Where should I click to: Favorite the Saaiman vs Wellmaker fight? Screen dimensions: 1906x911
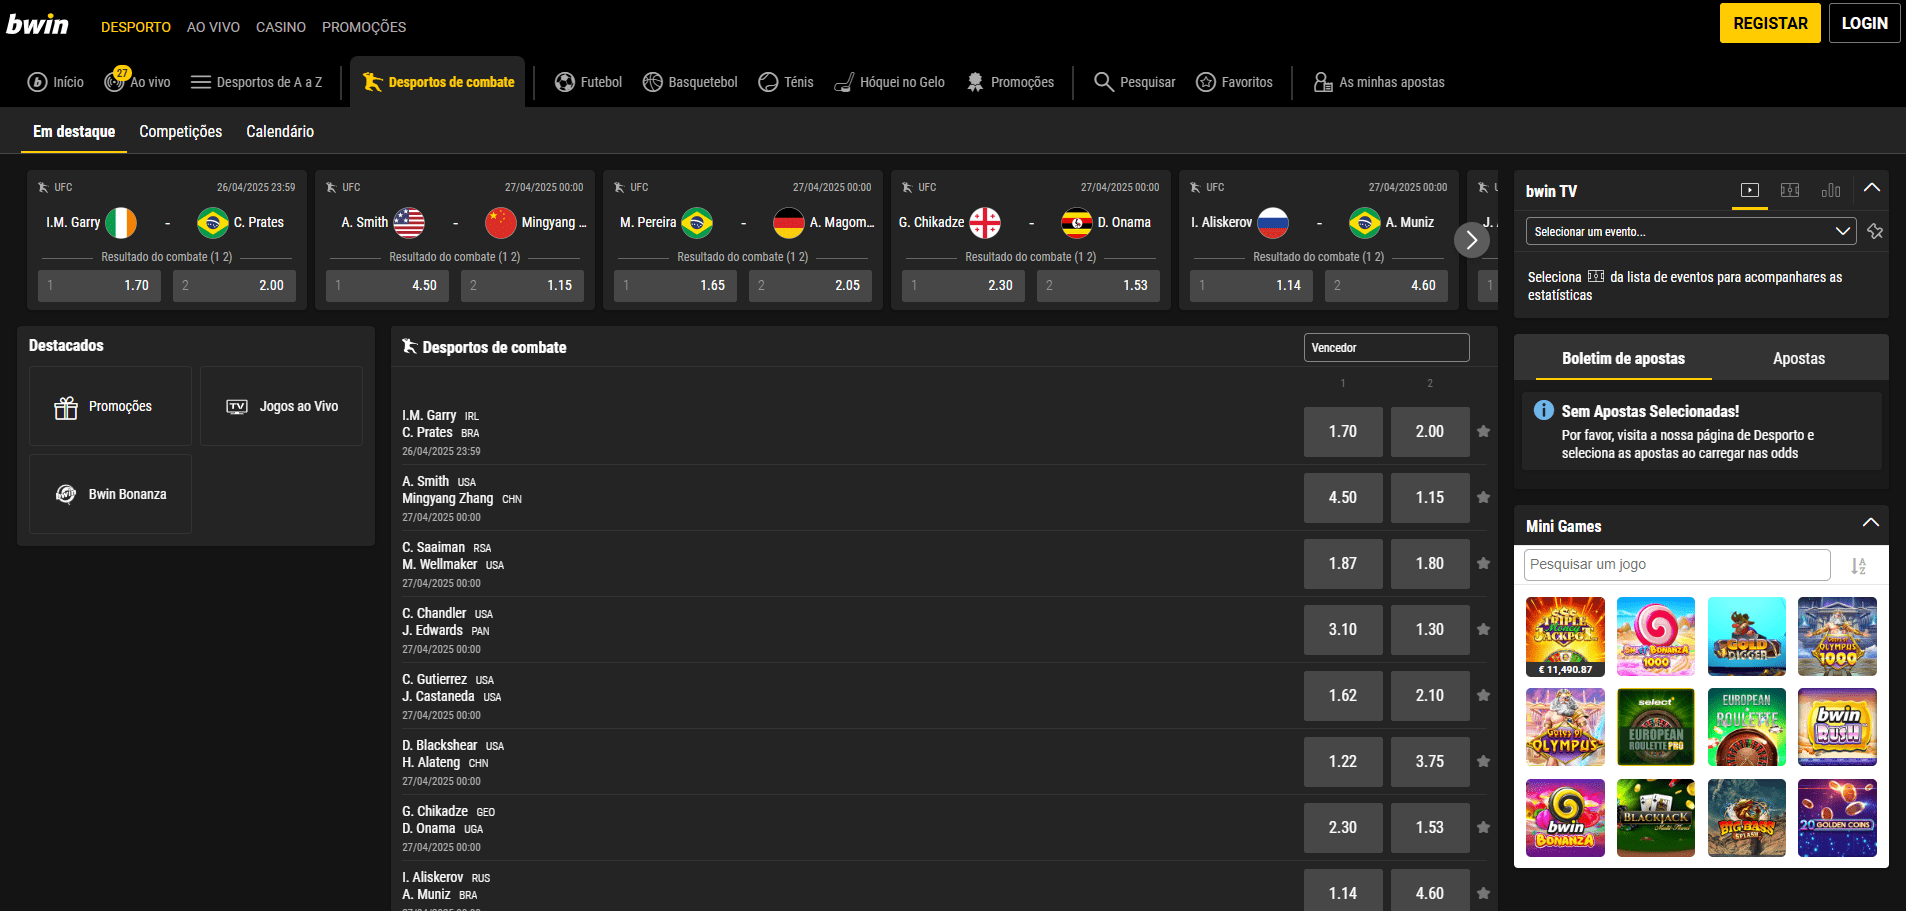(1484, 564)
